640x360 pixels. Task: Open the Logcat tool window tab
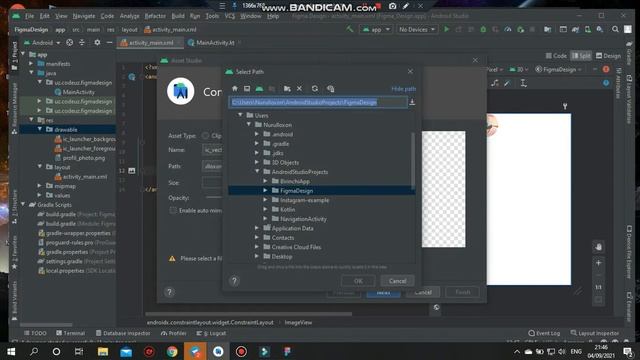(x=211, y=333)
